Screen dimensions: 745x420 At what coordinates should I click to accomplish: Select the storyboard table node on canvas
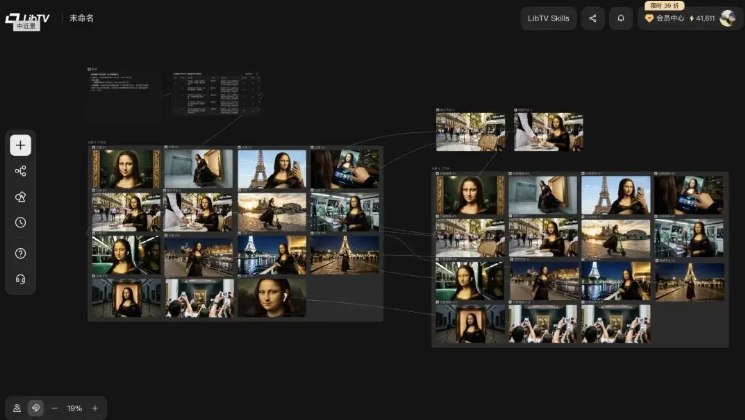(x=216, y=94)
